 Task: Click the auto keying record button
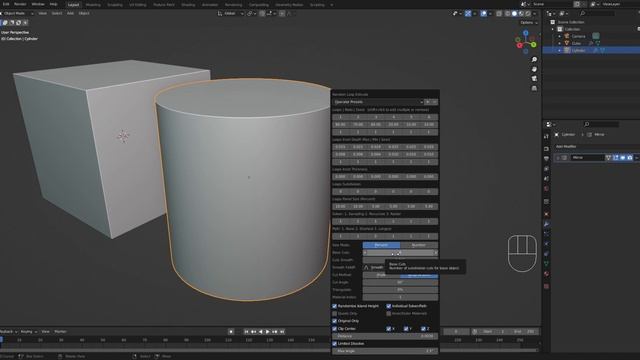coord(231,332)
